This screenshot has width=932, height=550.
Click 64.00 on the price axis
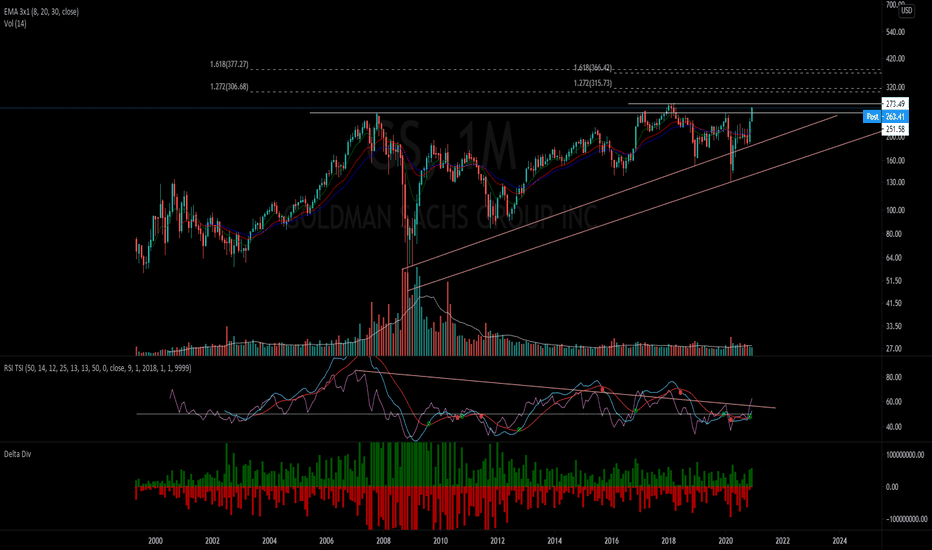tap(895, 258)
